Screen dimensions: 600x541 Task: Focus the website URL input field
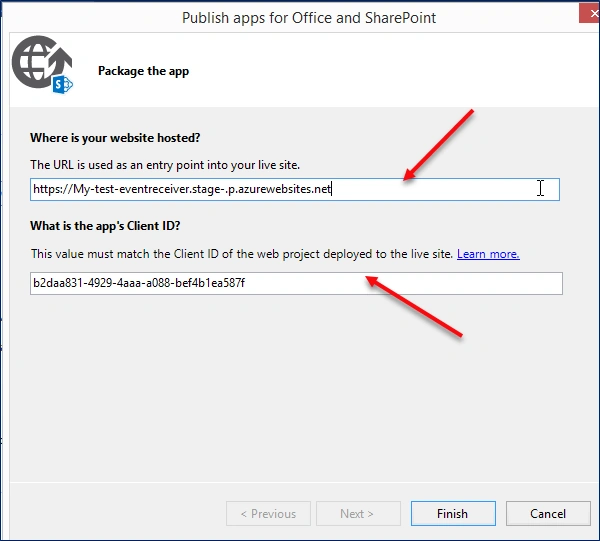(295, 189)
